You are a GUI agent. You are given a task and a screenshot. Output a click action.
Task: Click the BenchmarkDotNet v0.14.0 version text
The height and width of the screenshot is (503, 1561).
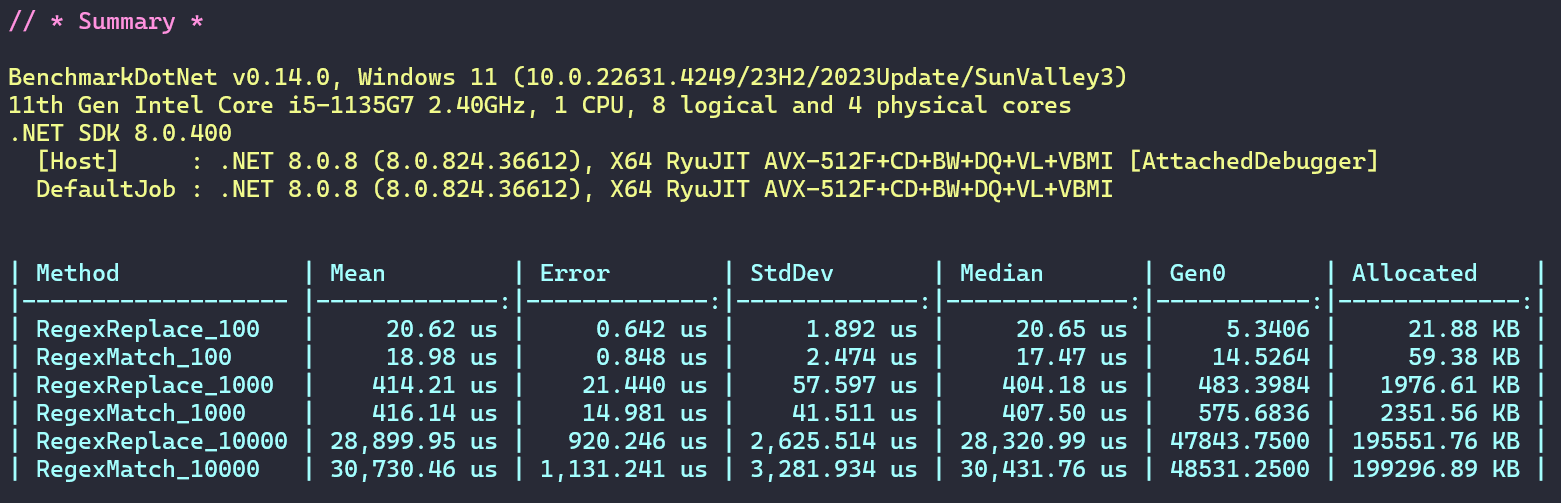(x=175, y=77)
